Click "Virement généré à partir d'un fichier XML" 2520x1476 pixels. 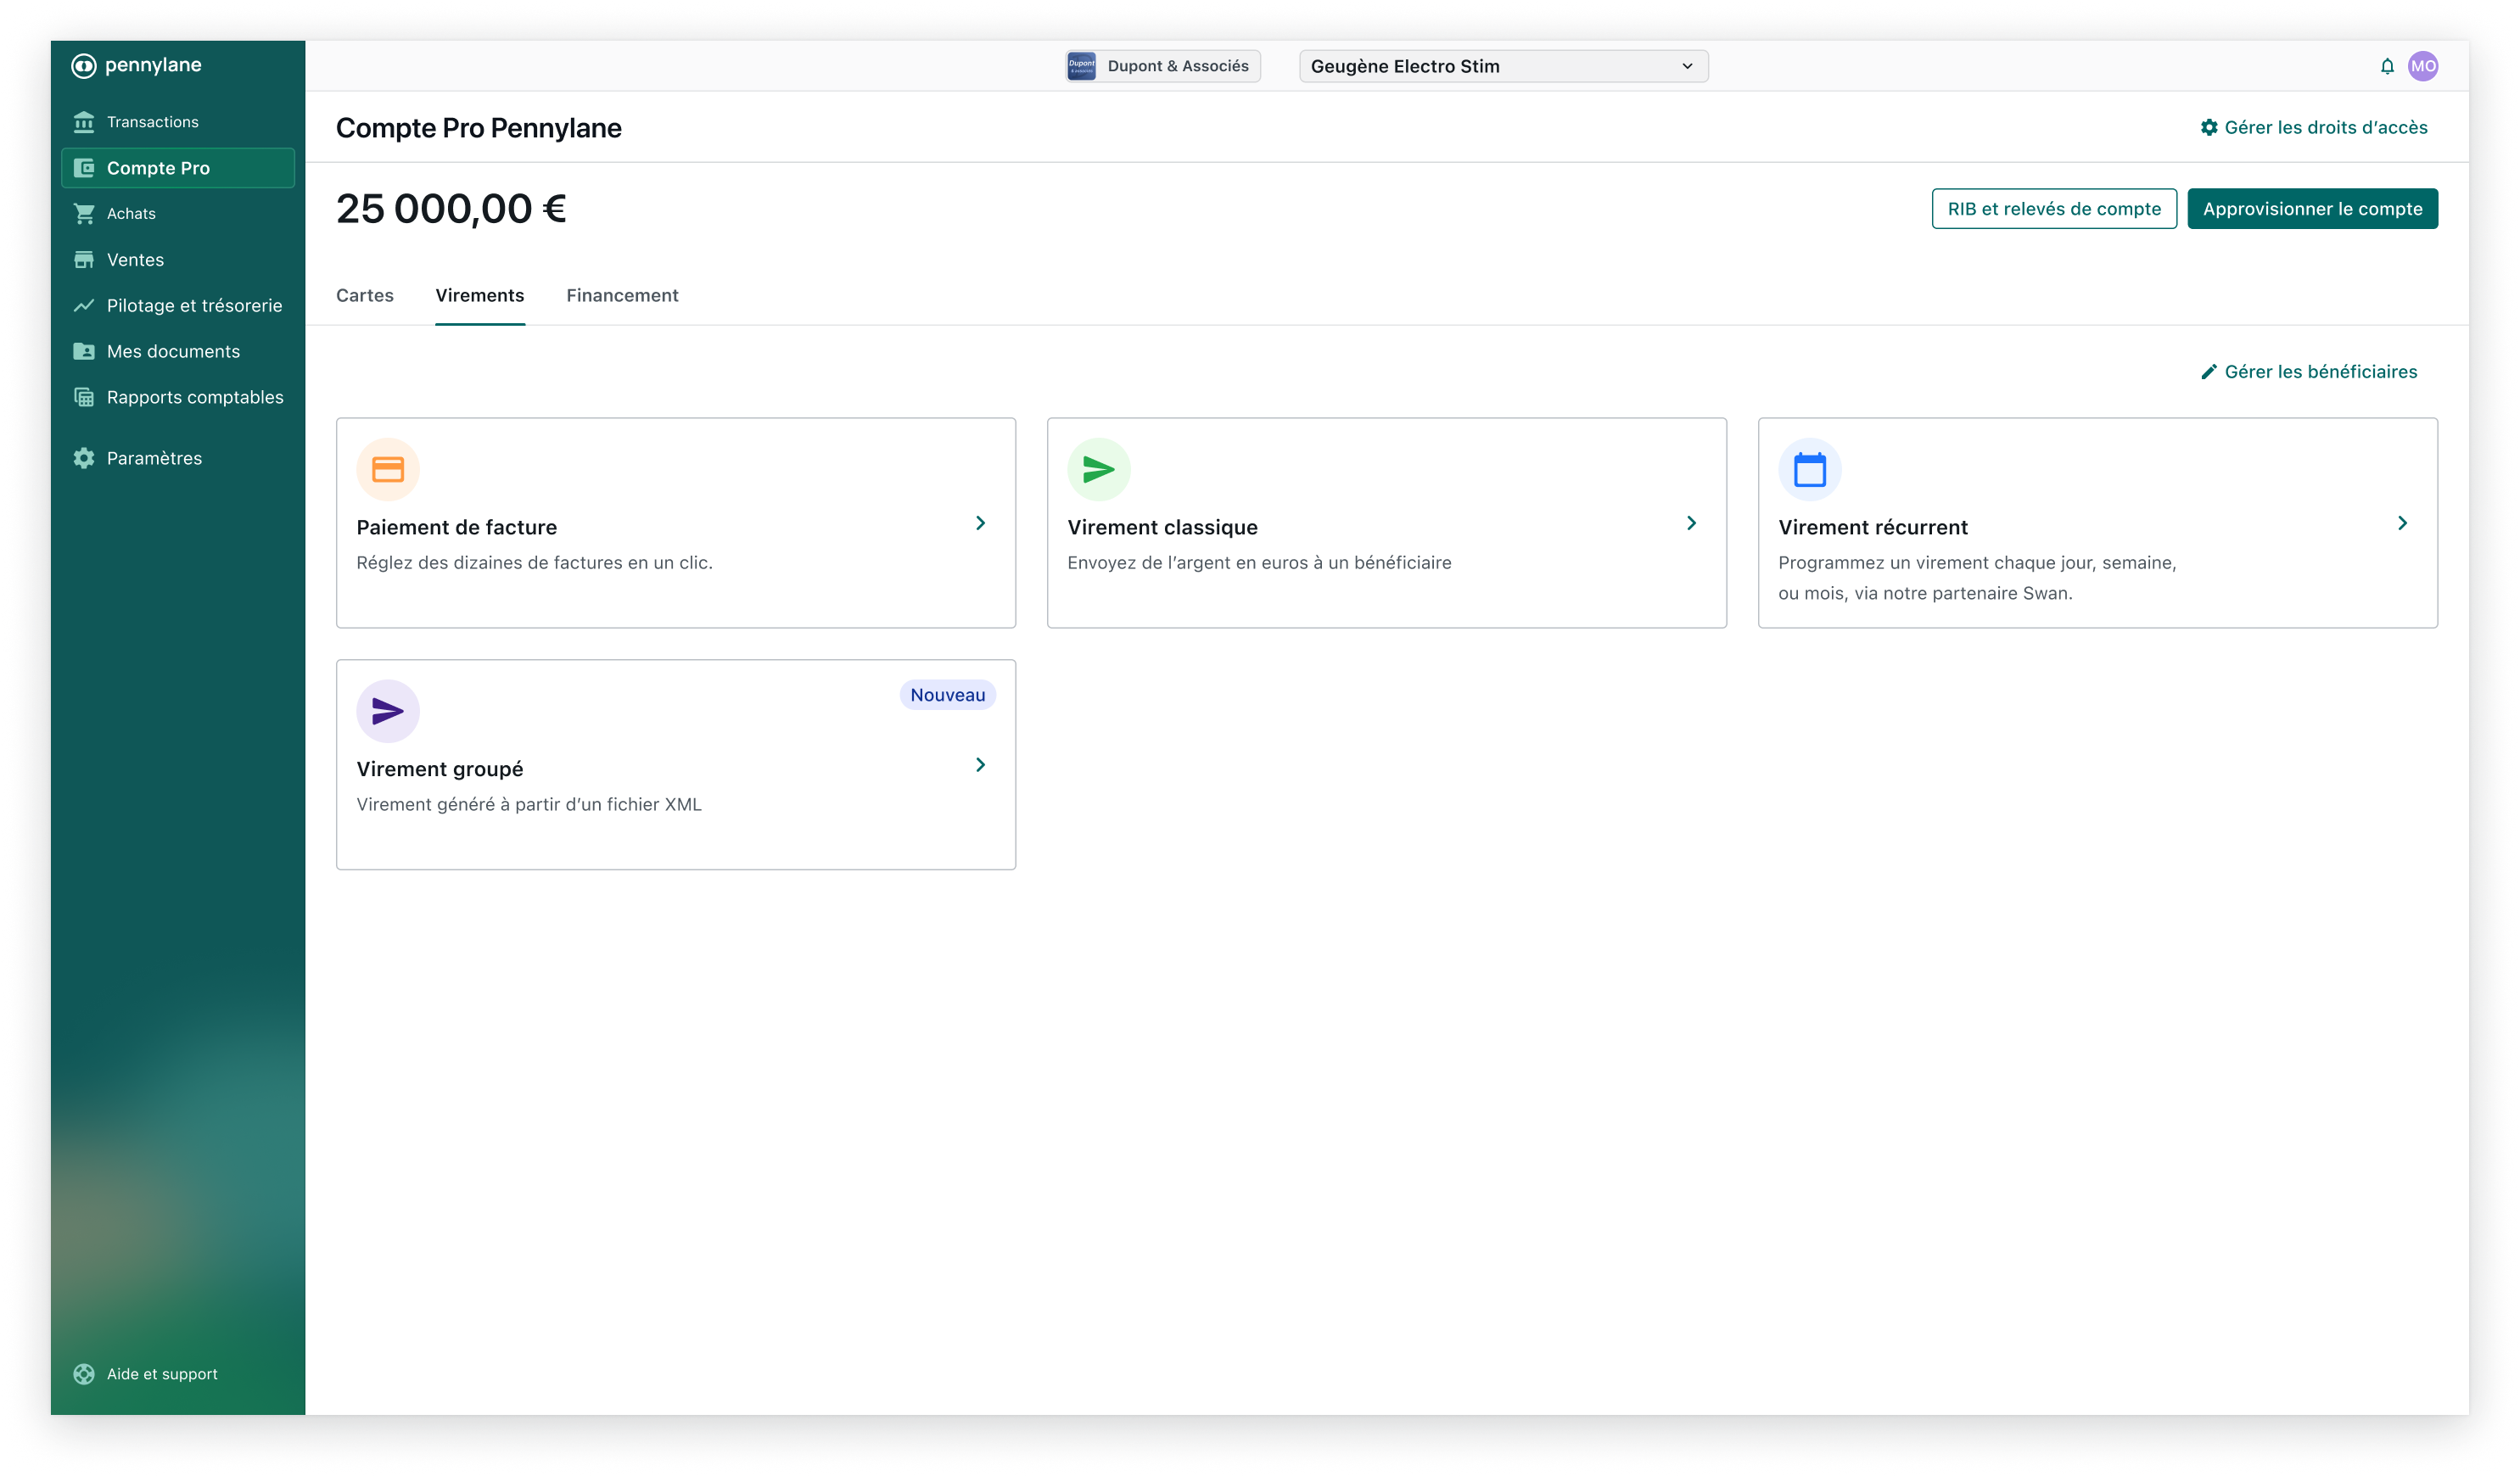point(529,805)
